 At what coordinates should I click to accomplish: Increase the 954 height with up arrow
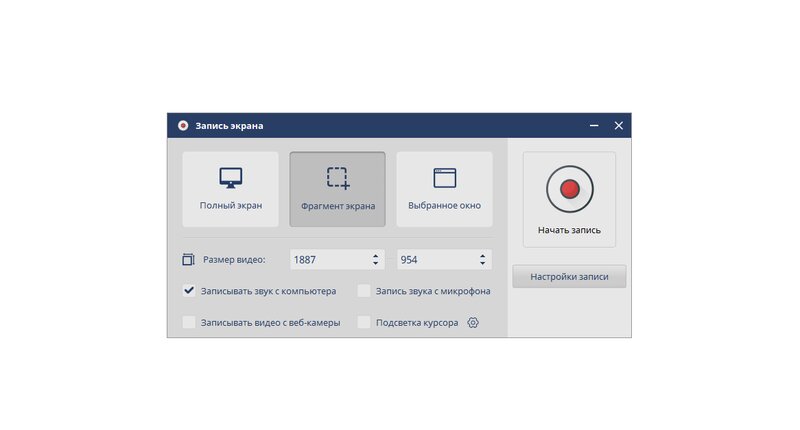tap(483, 256)
